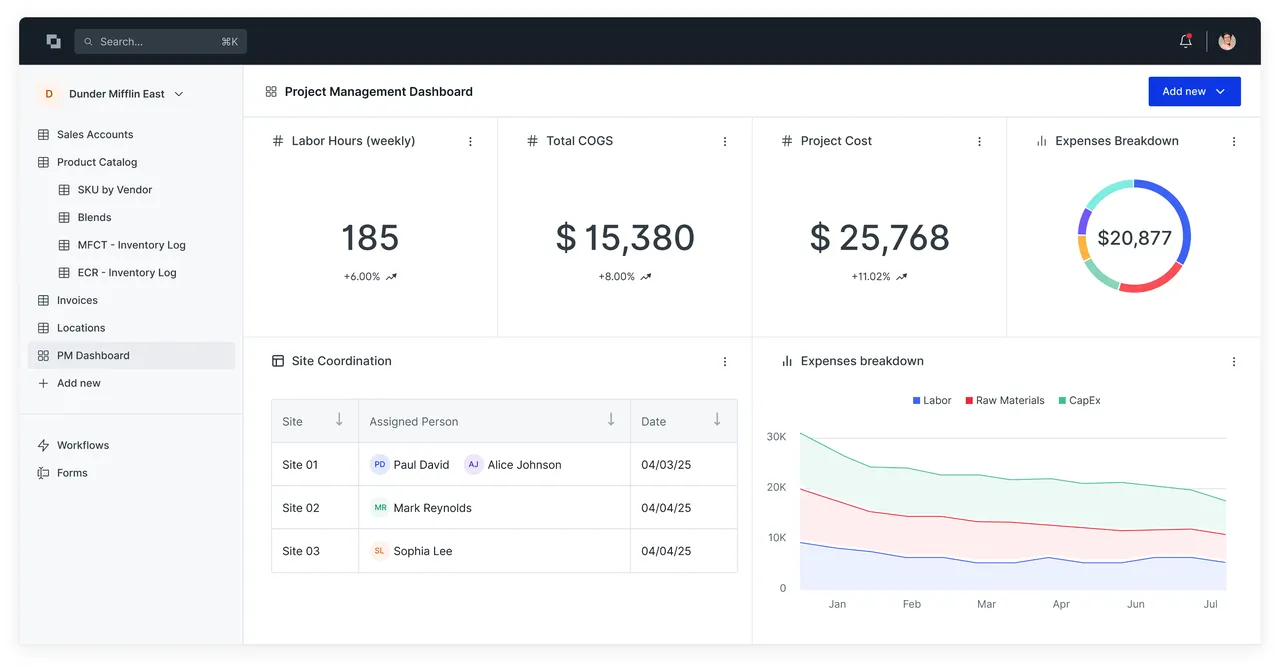
Task: Select PM Dashboard in sidebar
Action: pyautogui.click(x=131, y=355)
